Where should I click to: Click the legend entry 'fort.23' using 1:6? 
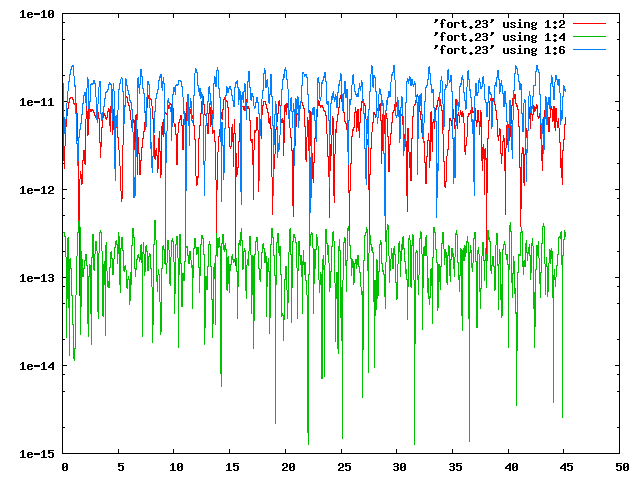(500, 50)
